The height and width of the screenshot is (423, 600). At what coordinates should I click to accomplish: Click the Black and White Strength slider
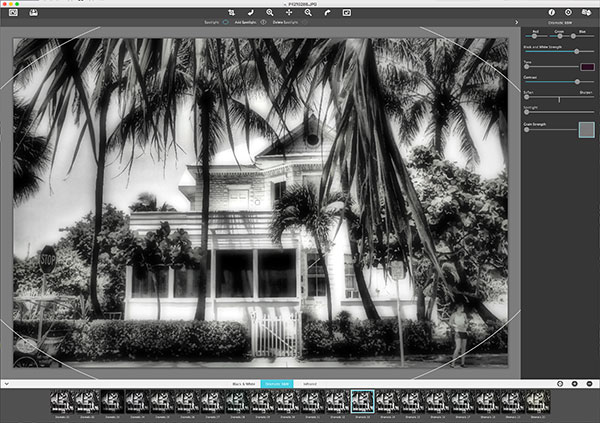[559, 51]
